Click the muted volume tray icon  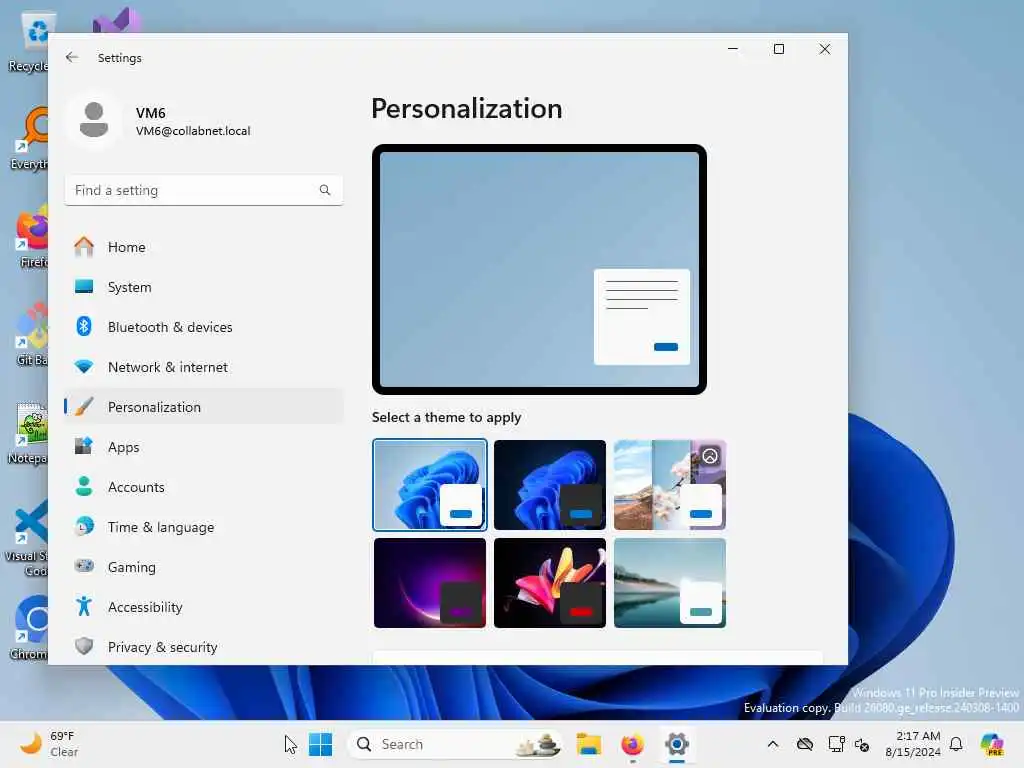(x=862, y=744)
